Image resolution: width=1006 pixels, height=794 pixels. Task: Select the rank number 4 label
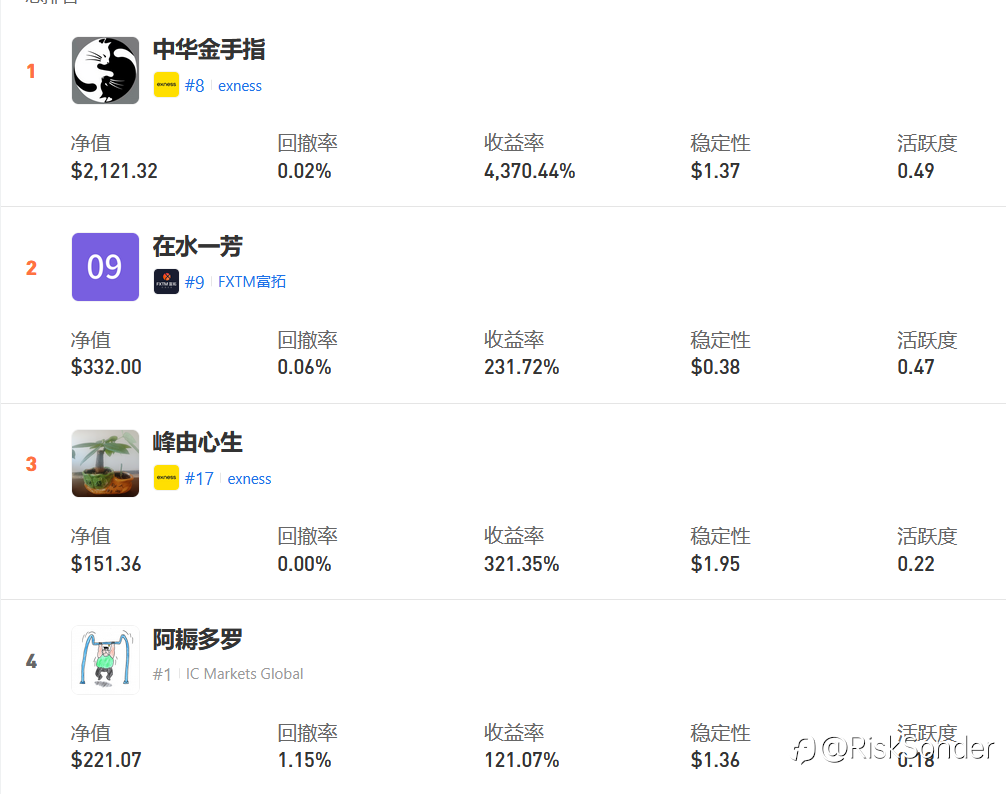(31, 661)
